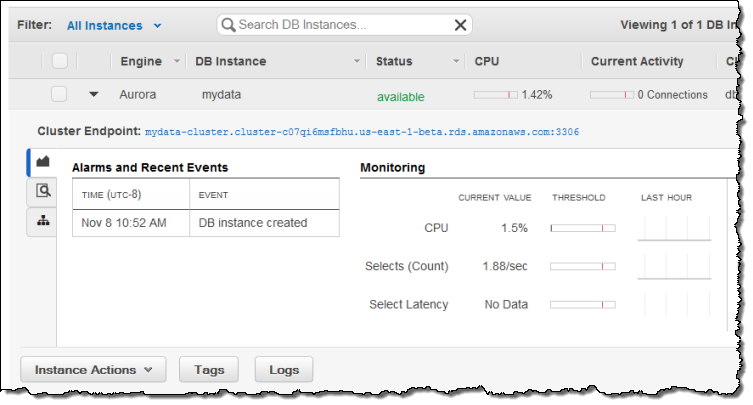The image size is (753, 405).
Task: Open the All Instances filter dropdown
Action: pos(114,25)
